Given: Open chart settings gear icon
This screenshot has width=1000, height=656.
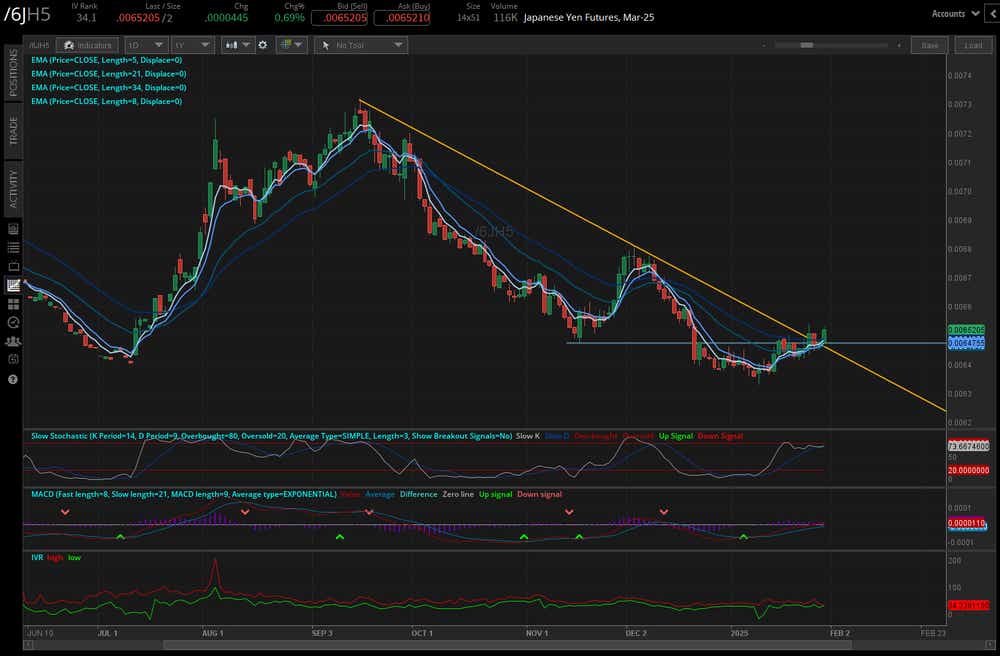Looking at the screenshot, I should 262,45.
